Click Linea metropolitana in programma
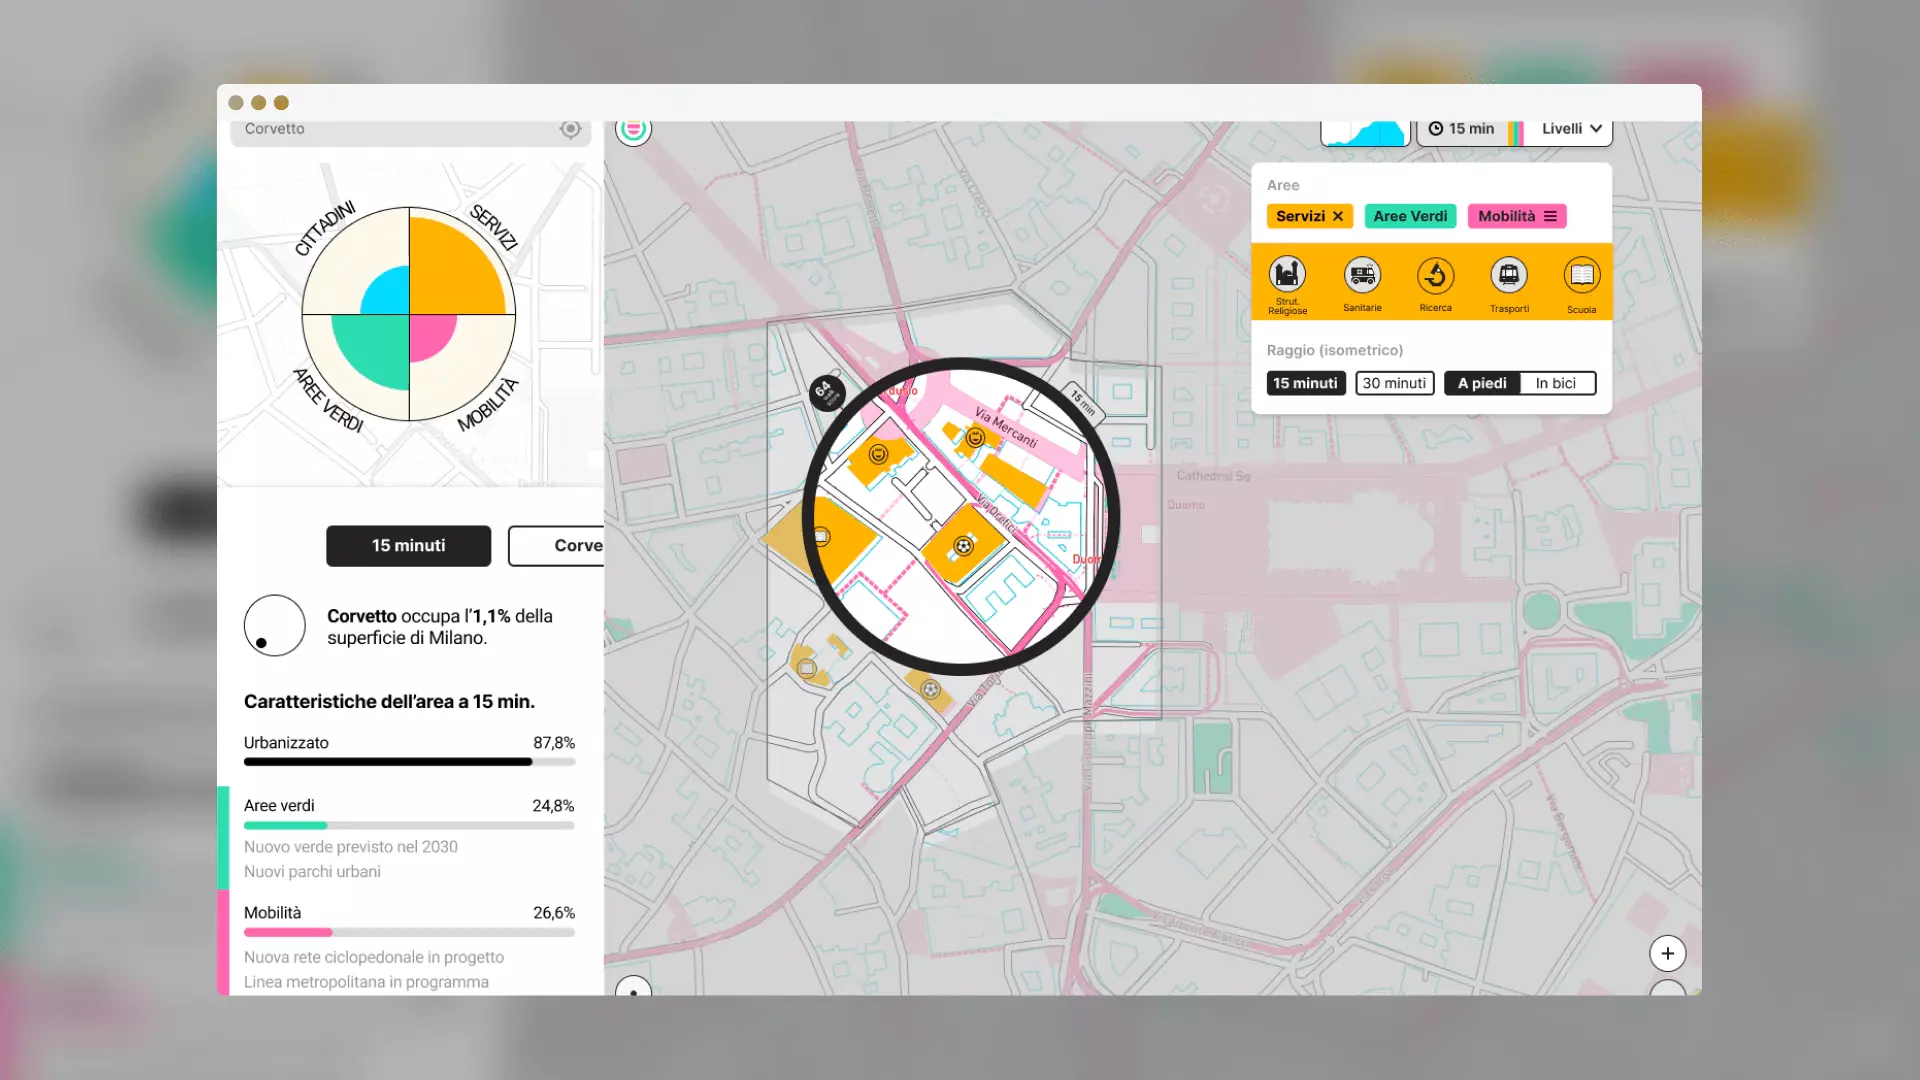This screenshot has width=1920, height=1080. tap(366, 982)
